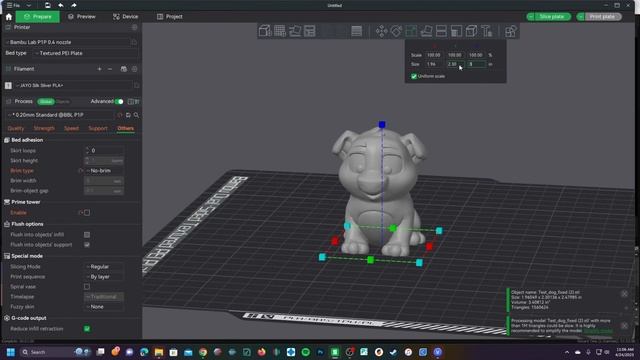The height and width of the screenshot is (360, 640).
Task: Open the File menu
Action: pos(13,5)
